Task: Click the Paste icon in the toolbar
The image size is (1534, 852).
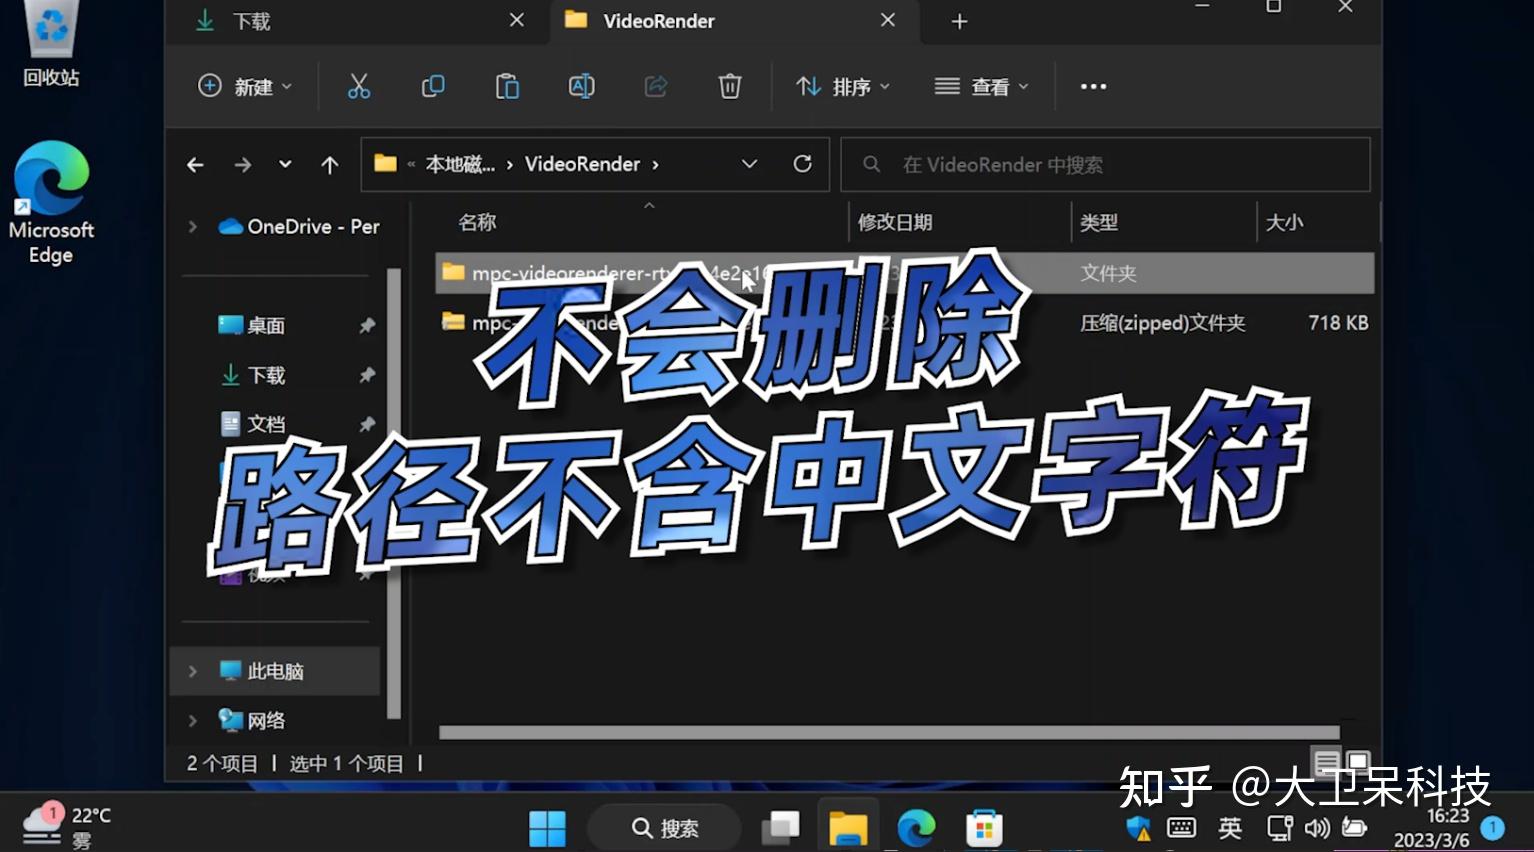Action: [x=507, y=86]
